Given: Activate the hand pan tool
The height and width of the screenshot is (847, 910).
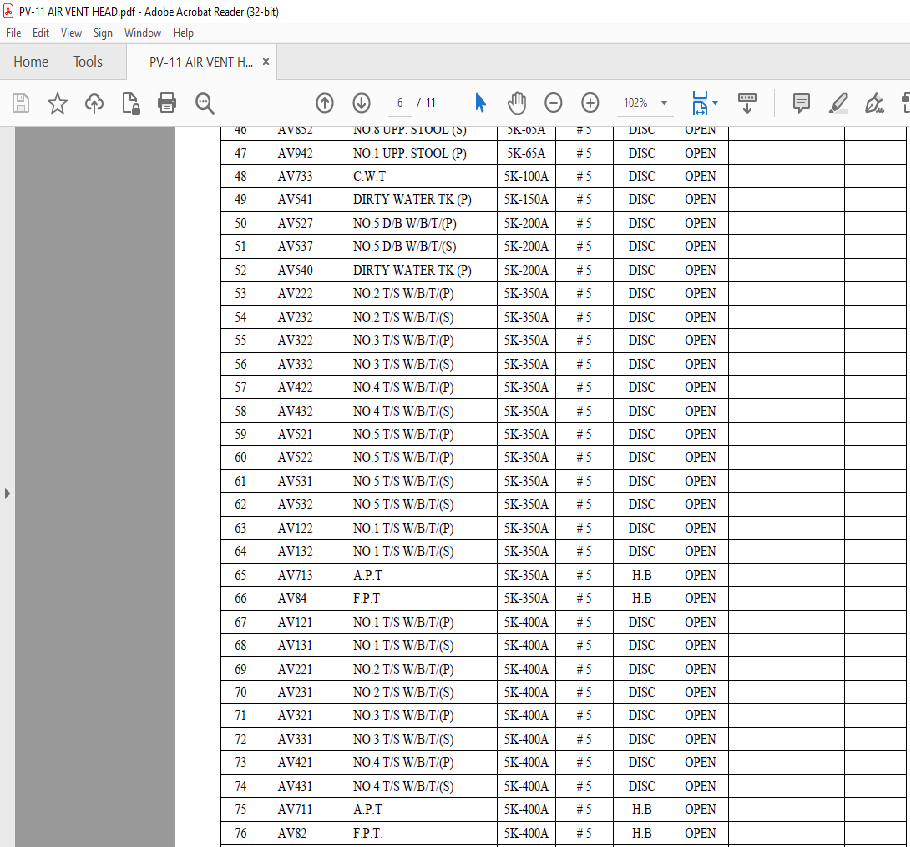Looking at the screenshot, I should tap(516, 103).
